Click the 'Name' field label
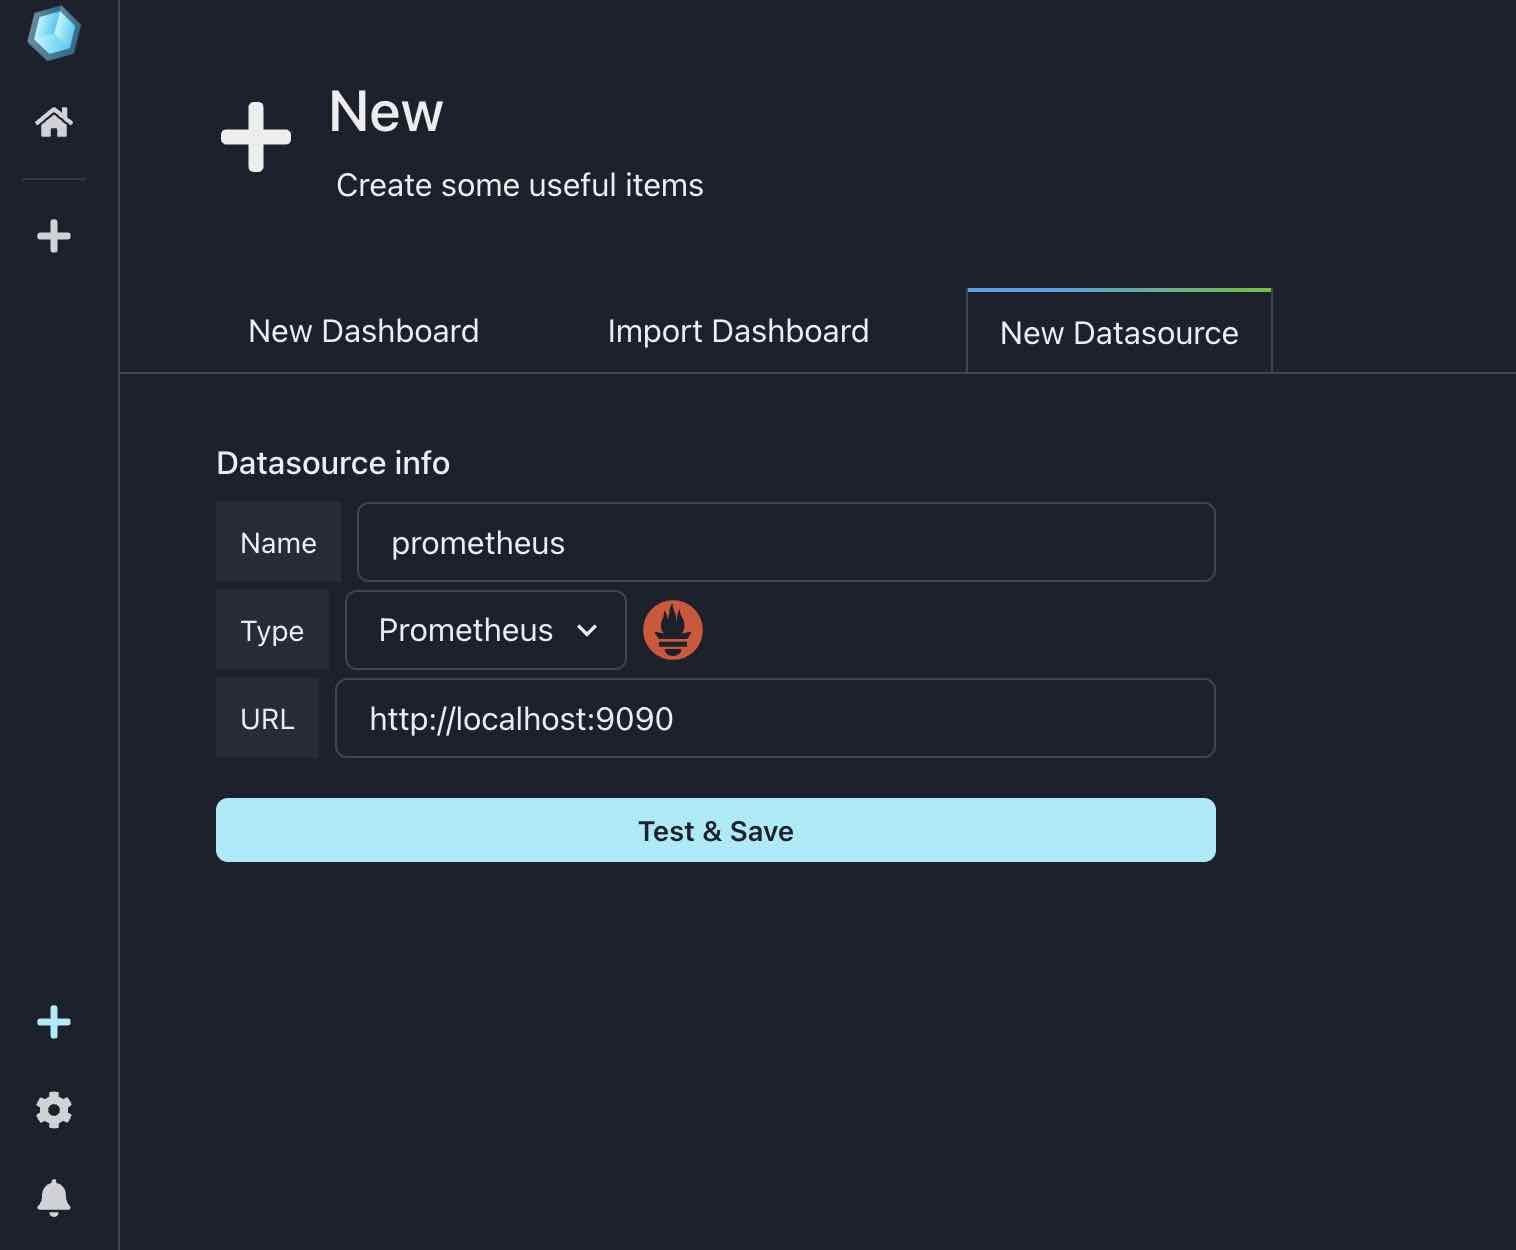Image resolution: width=1516 pixels, height=1250 pixels. (278, 542)
